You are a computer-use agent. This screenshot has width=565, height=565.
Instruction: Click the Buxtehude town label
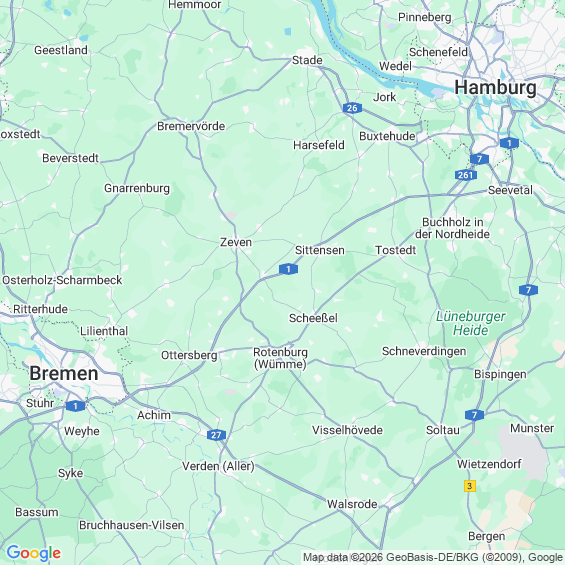387,136
